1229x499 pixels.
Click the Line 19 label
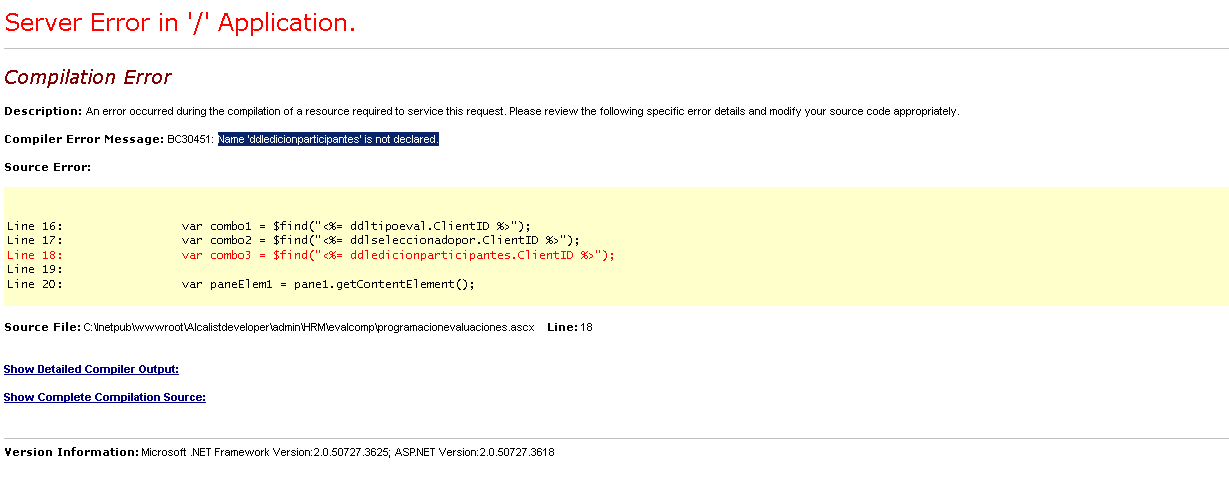[35, 269]
